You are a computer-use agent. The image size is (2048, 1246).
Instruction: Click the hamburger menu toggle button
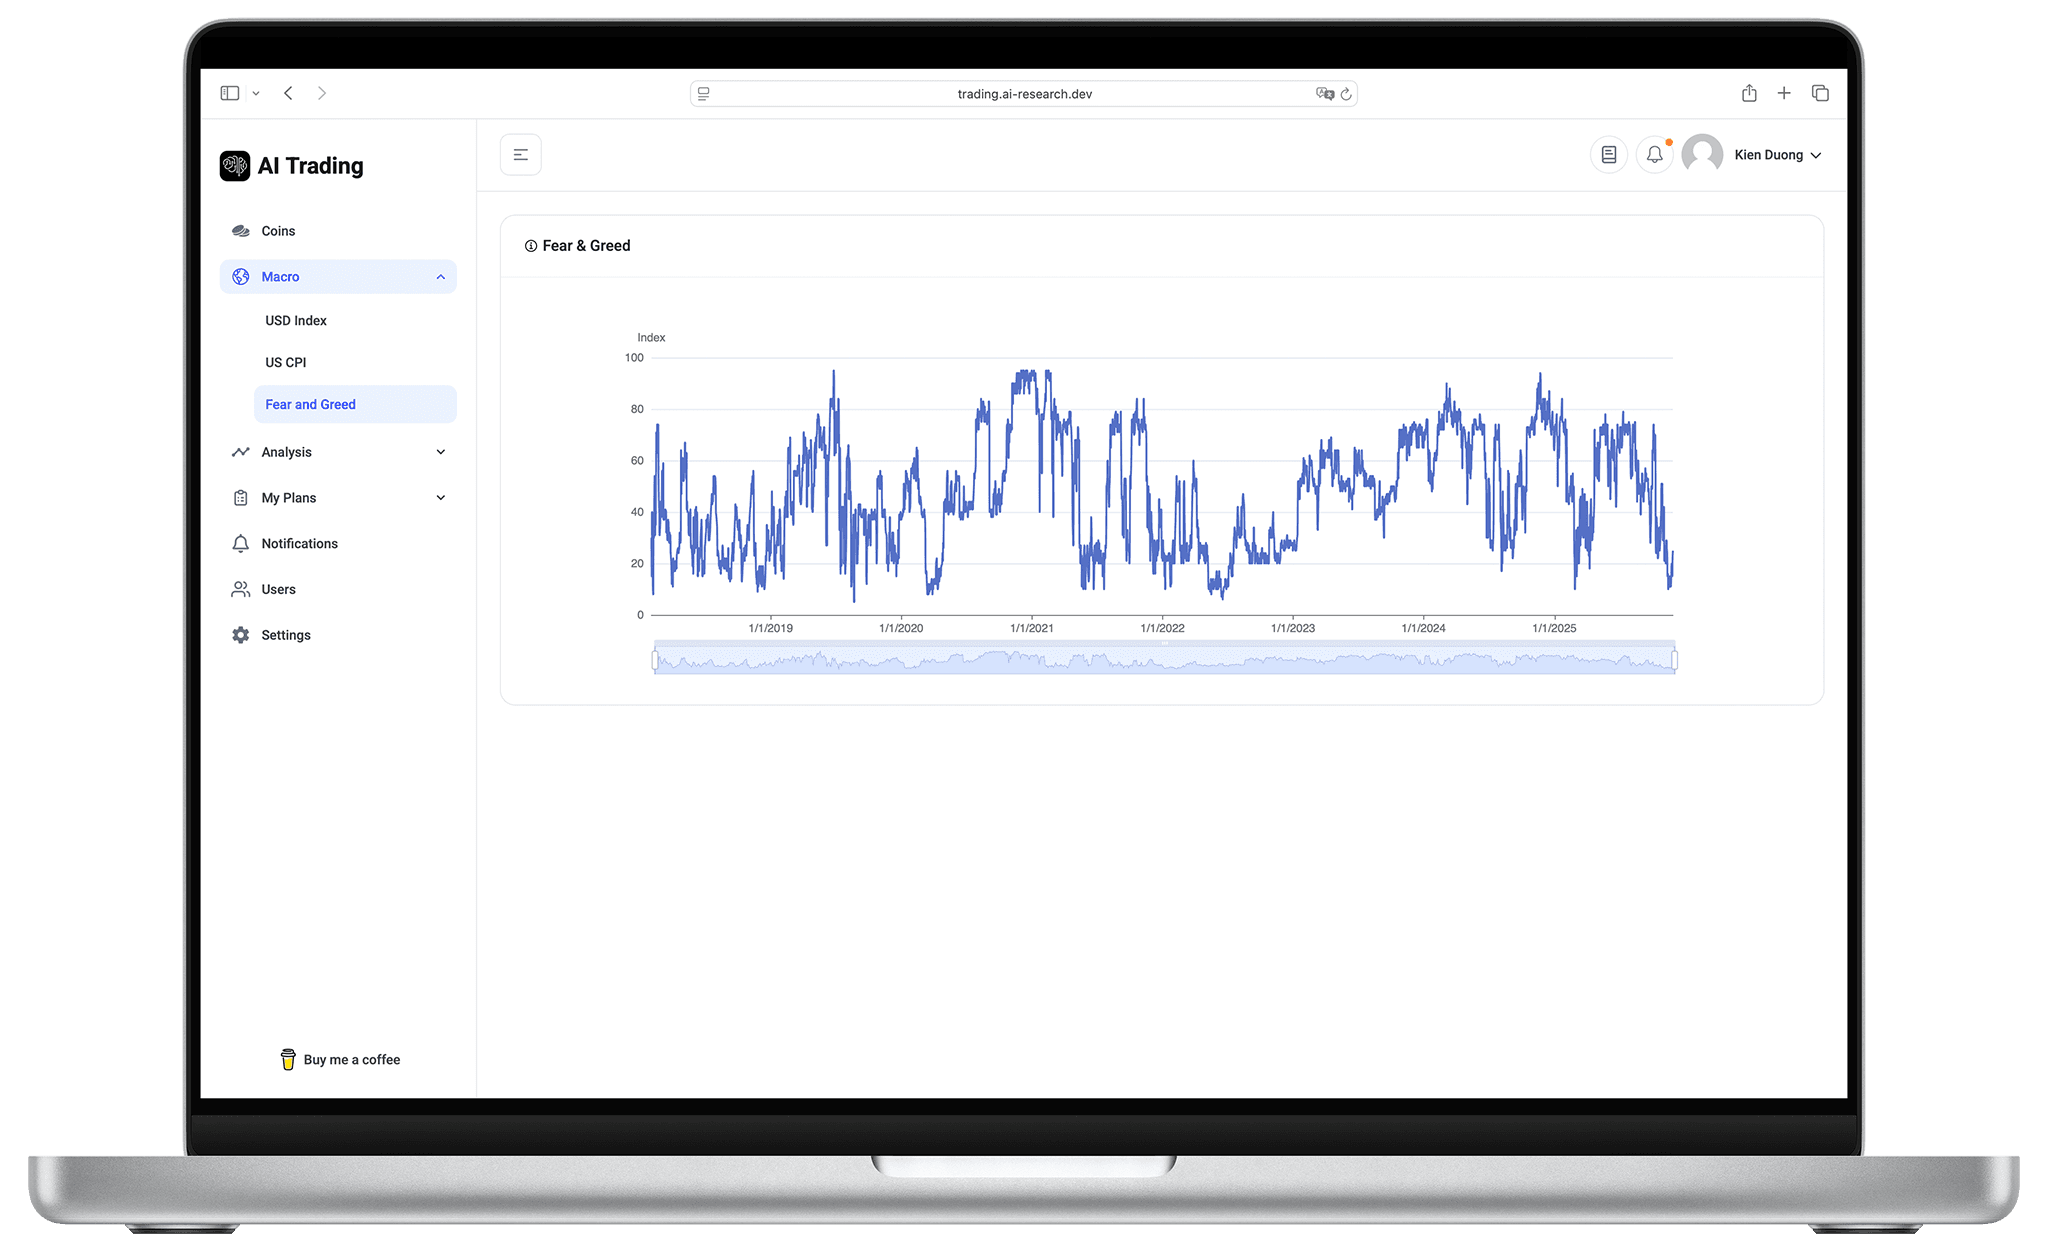(x=520, y=155)
